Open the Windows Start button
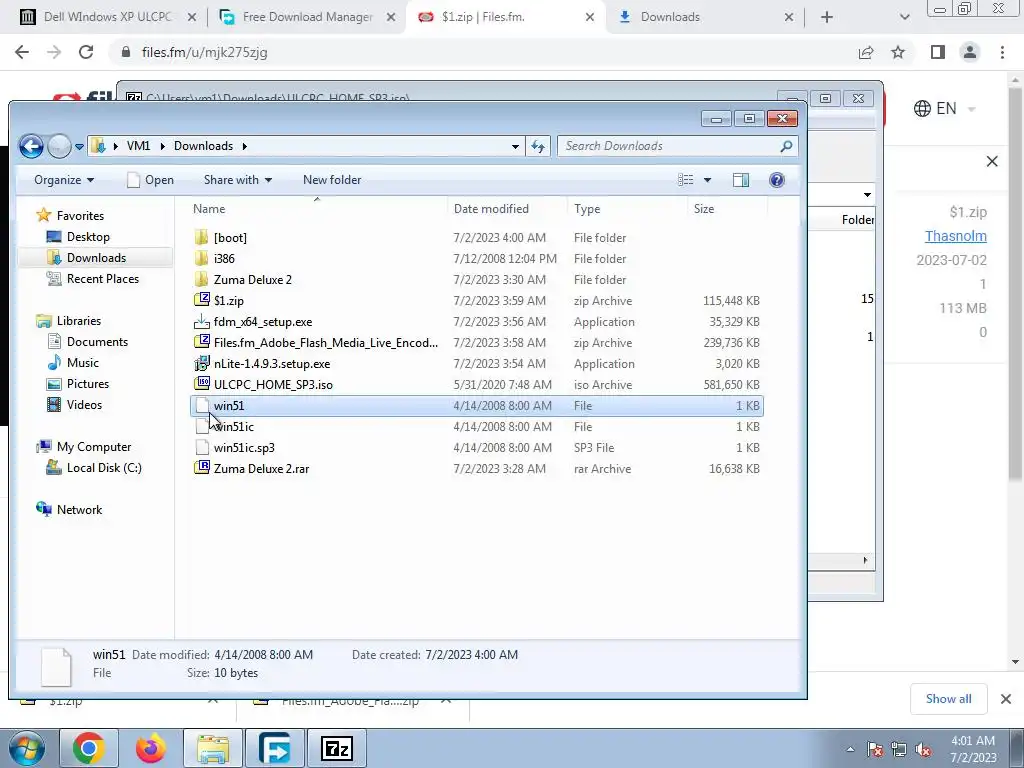 pos(26,748)
